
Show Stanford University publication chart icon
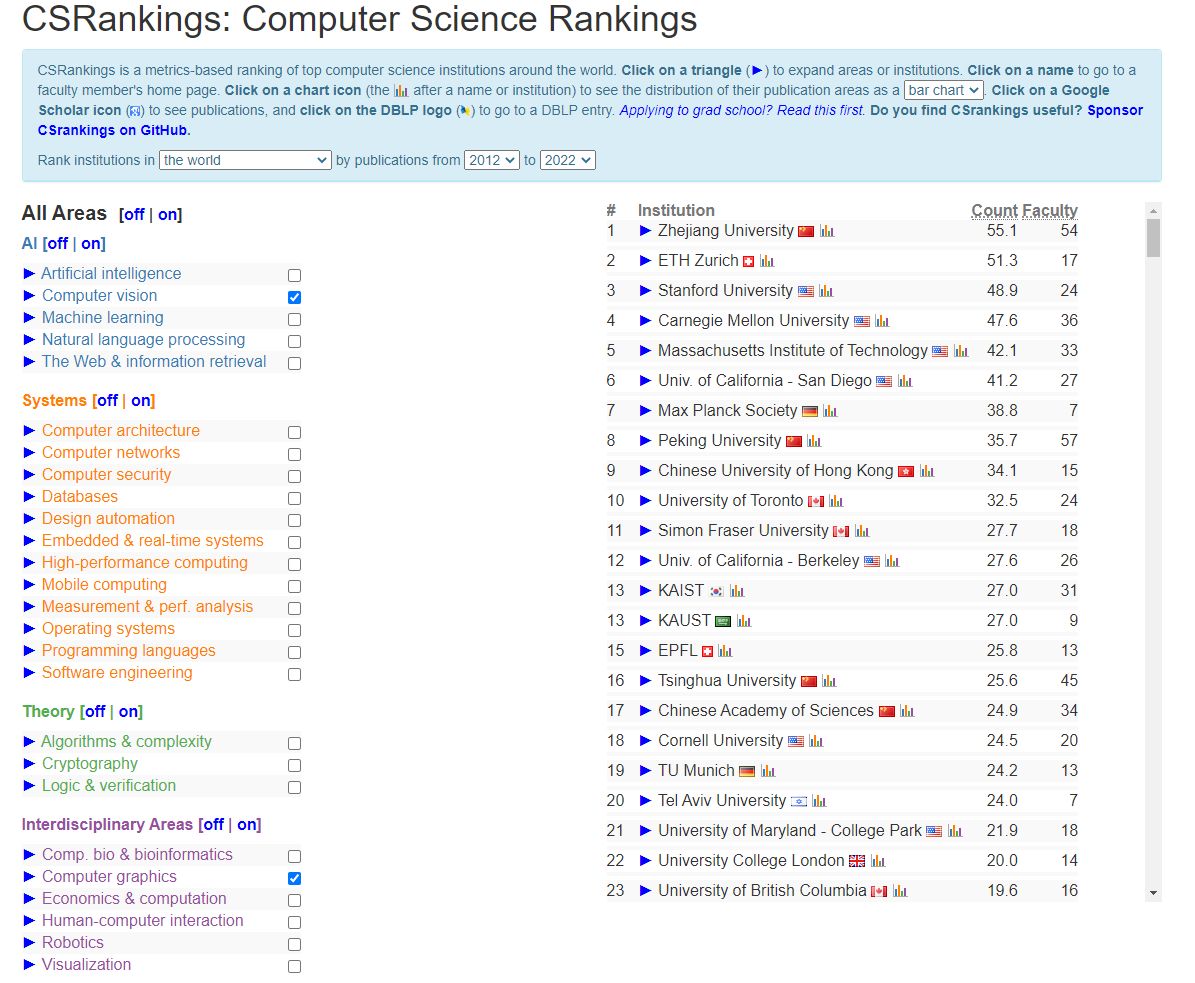click(826, 291)
